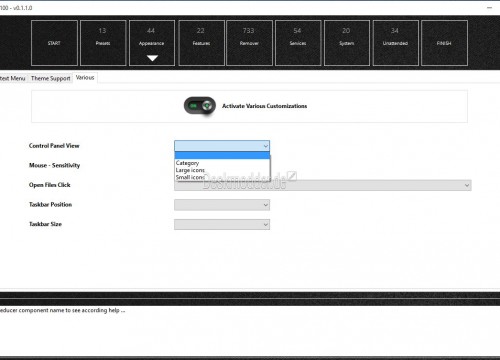Select the Appearance step tile
The image size is (500, 360).
152,43
